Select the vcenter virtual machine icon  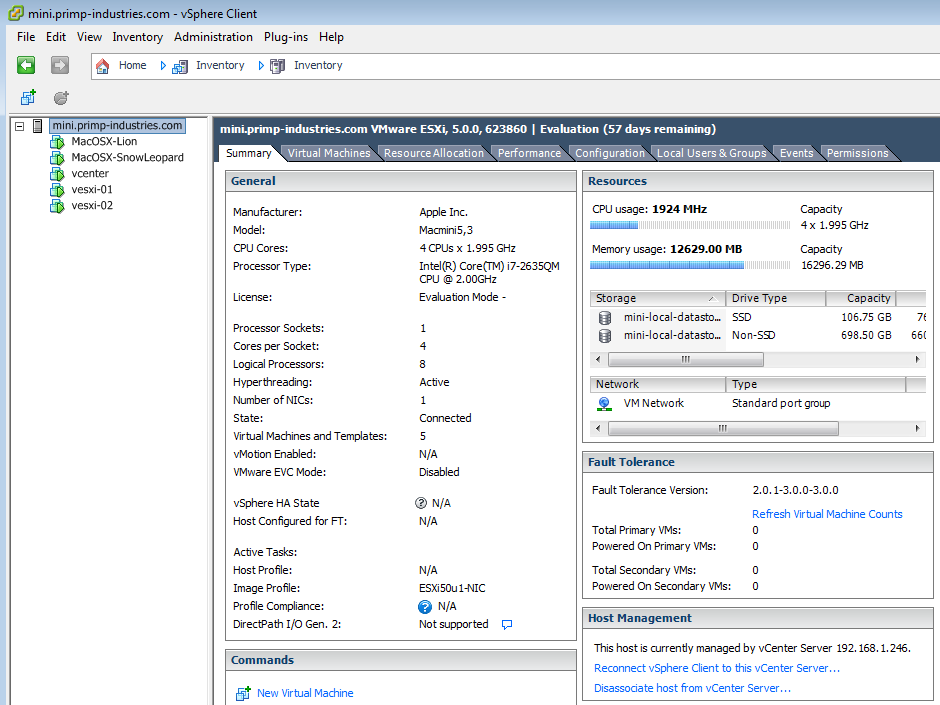coord(57,172)
